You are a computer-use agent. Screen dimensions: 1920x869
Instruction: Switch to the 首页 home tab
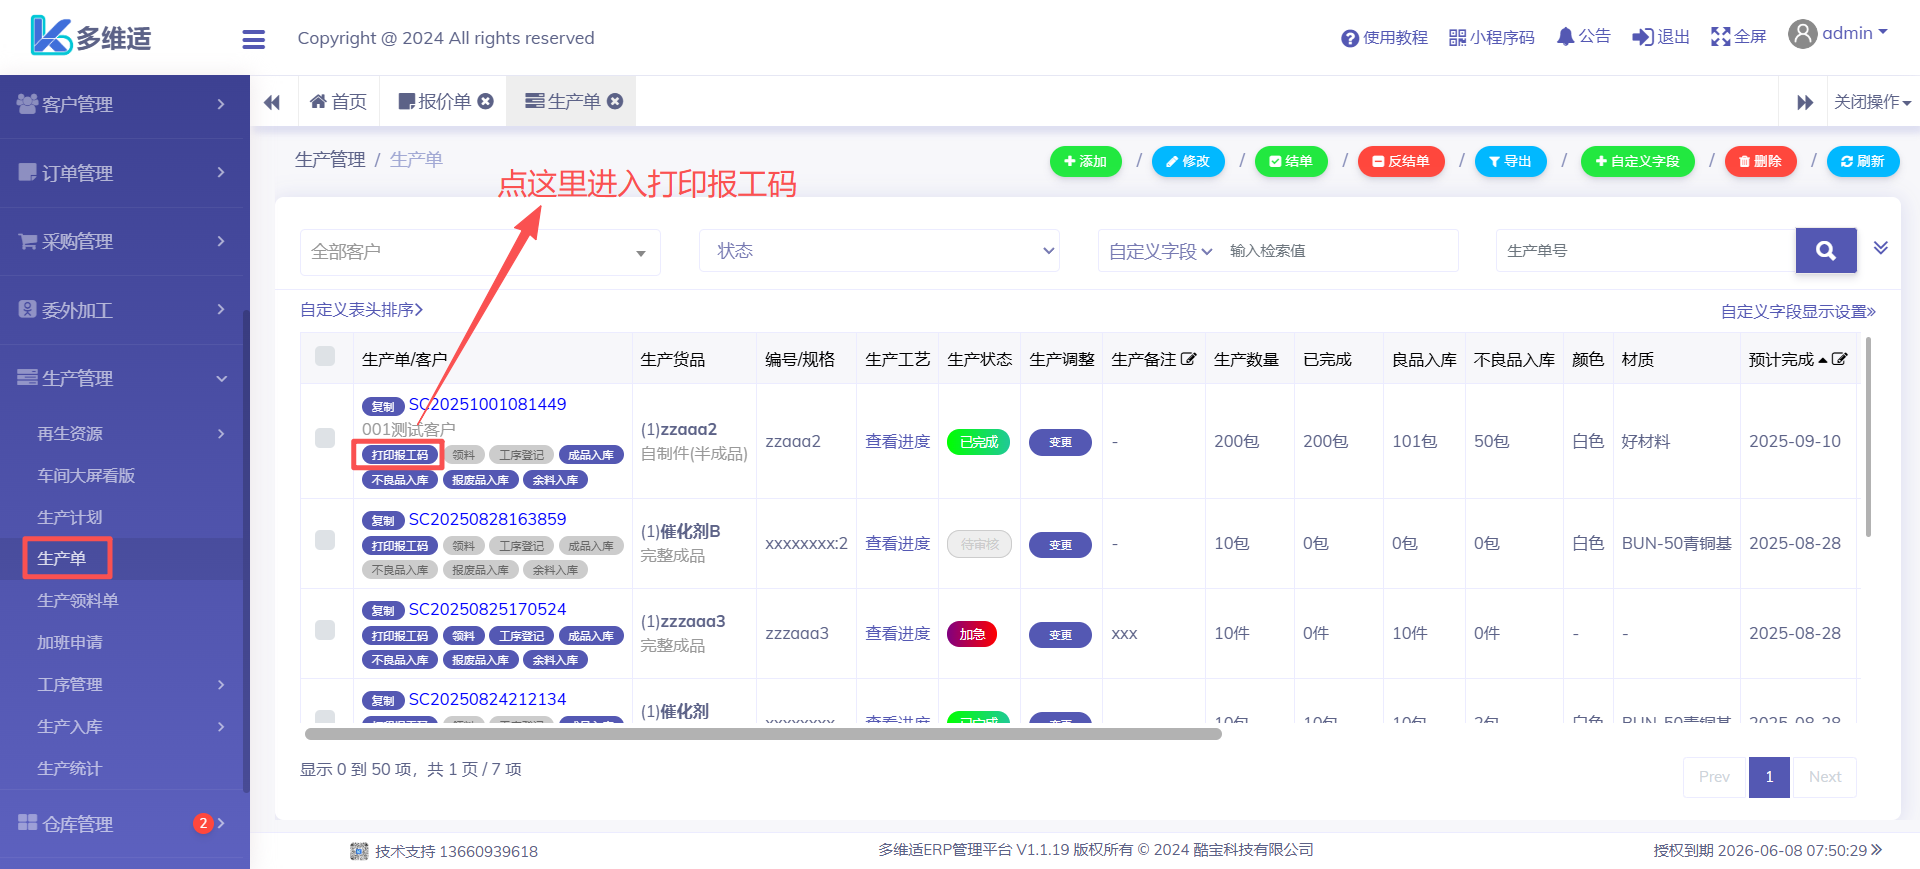click(x=339, y=102)
